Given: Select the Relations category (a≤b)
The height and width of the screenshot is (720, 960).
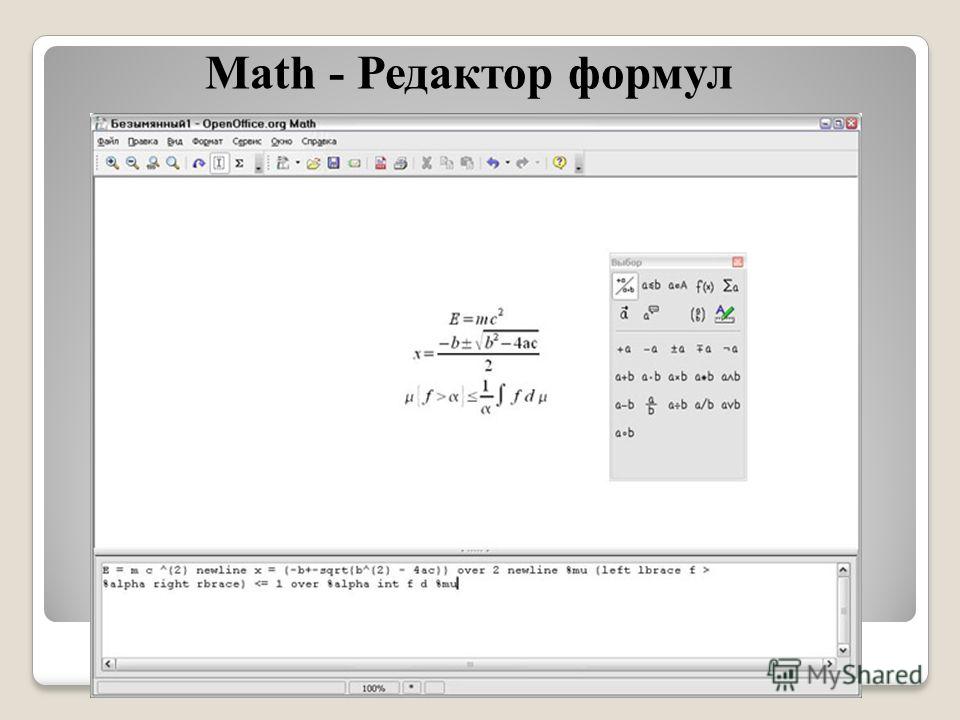Looking at the screenshot, I should [x=651, y=286].
